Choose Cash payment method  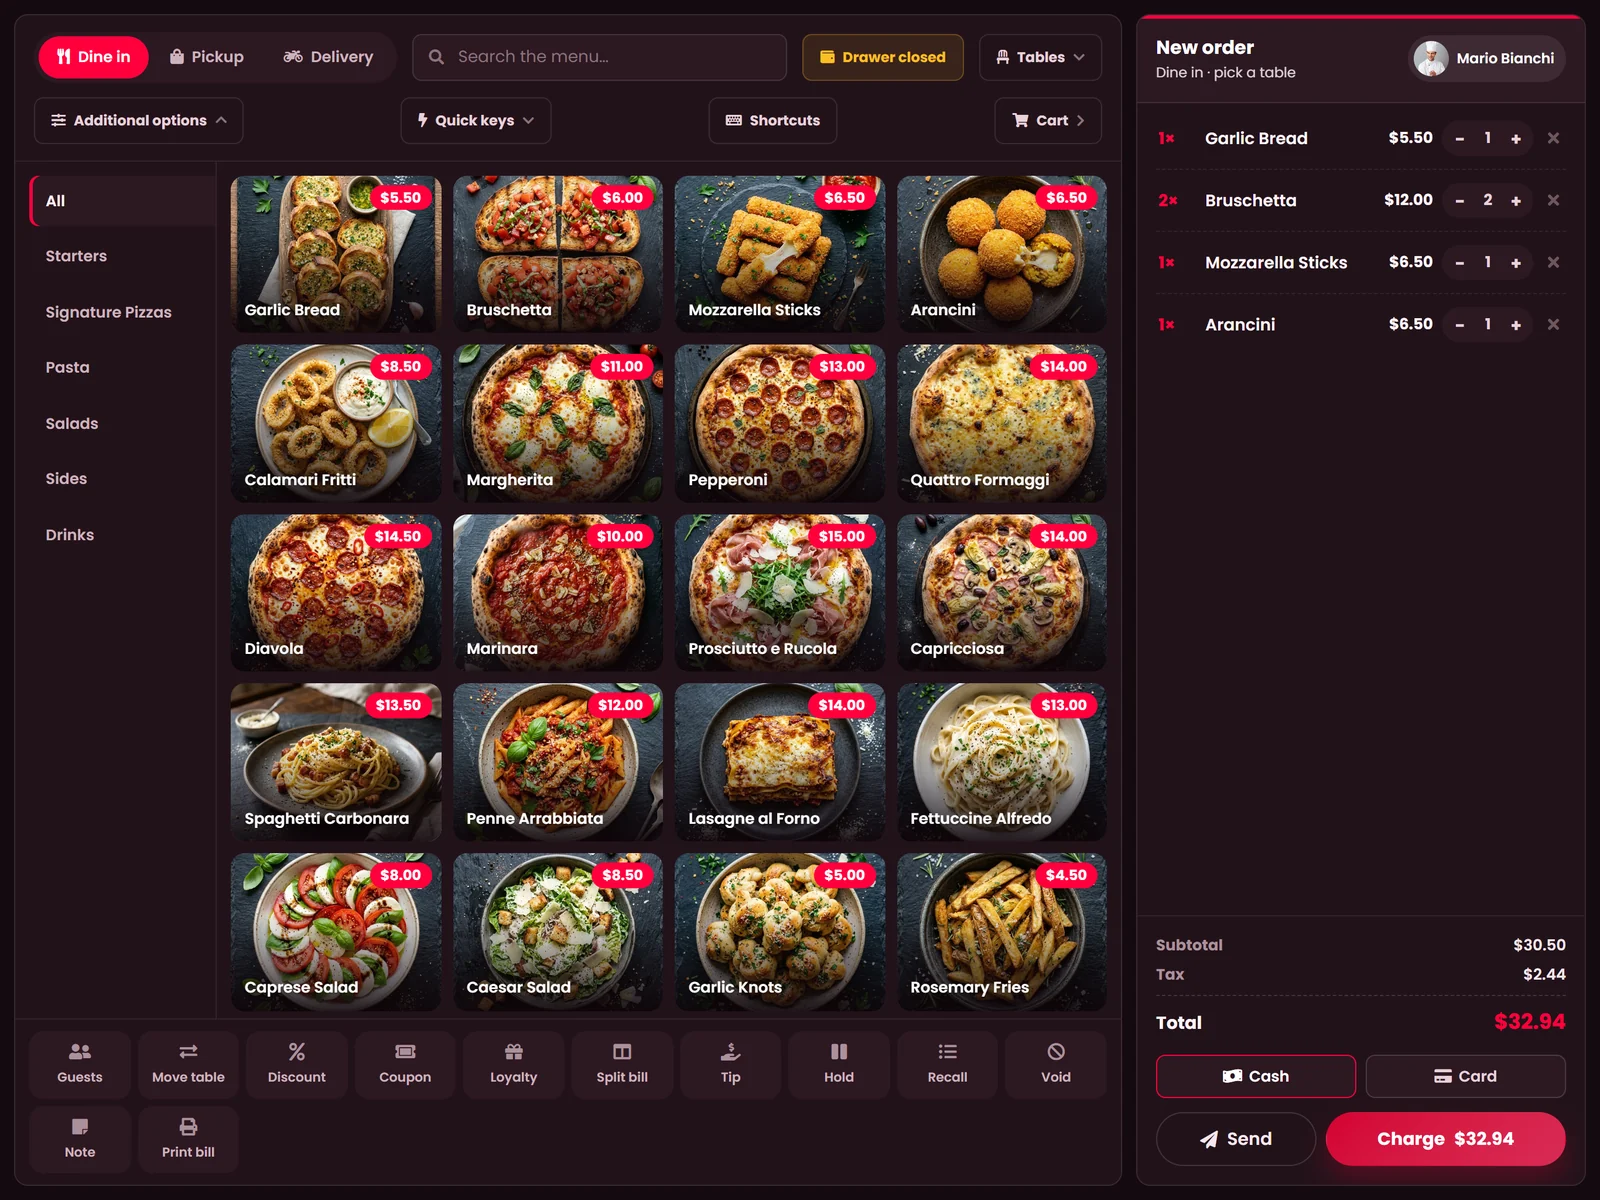pyautogui.click(x=1256, y=1076)
